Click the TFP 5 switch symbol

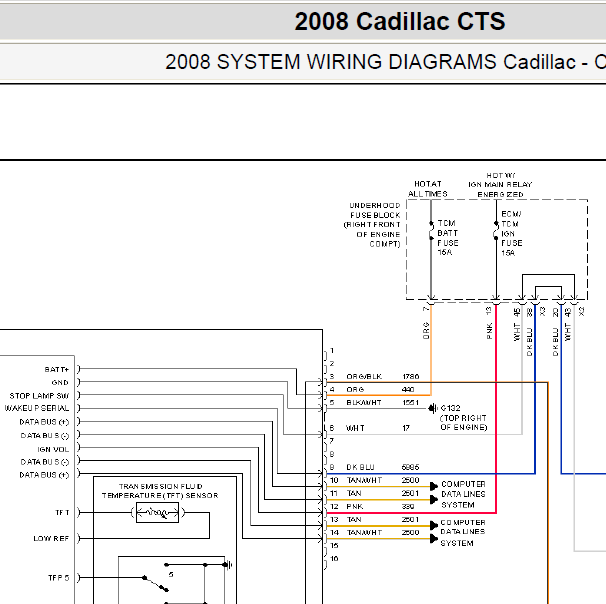(156, 584)
